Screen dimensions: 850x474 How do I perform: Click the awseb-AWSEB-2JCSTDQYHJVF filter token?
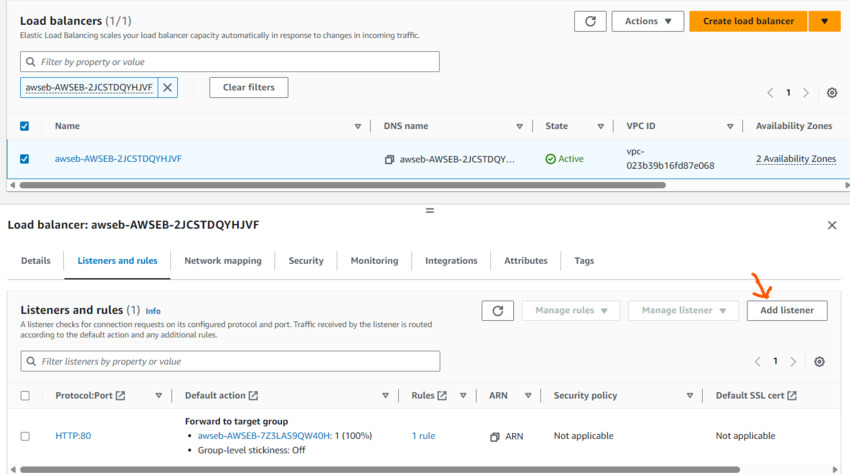pyautogui.click(x=89, y=87)
